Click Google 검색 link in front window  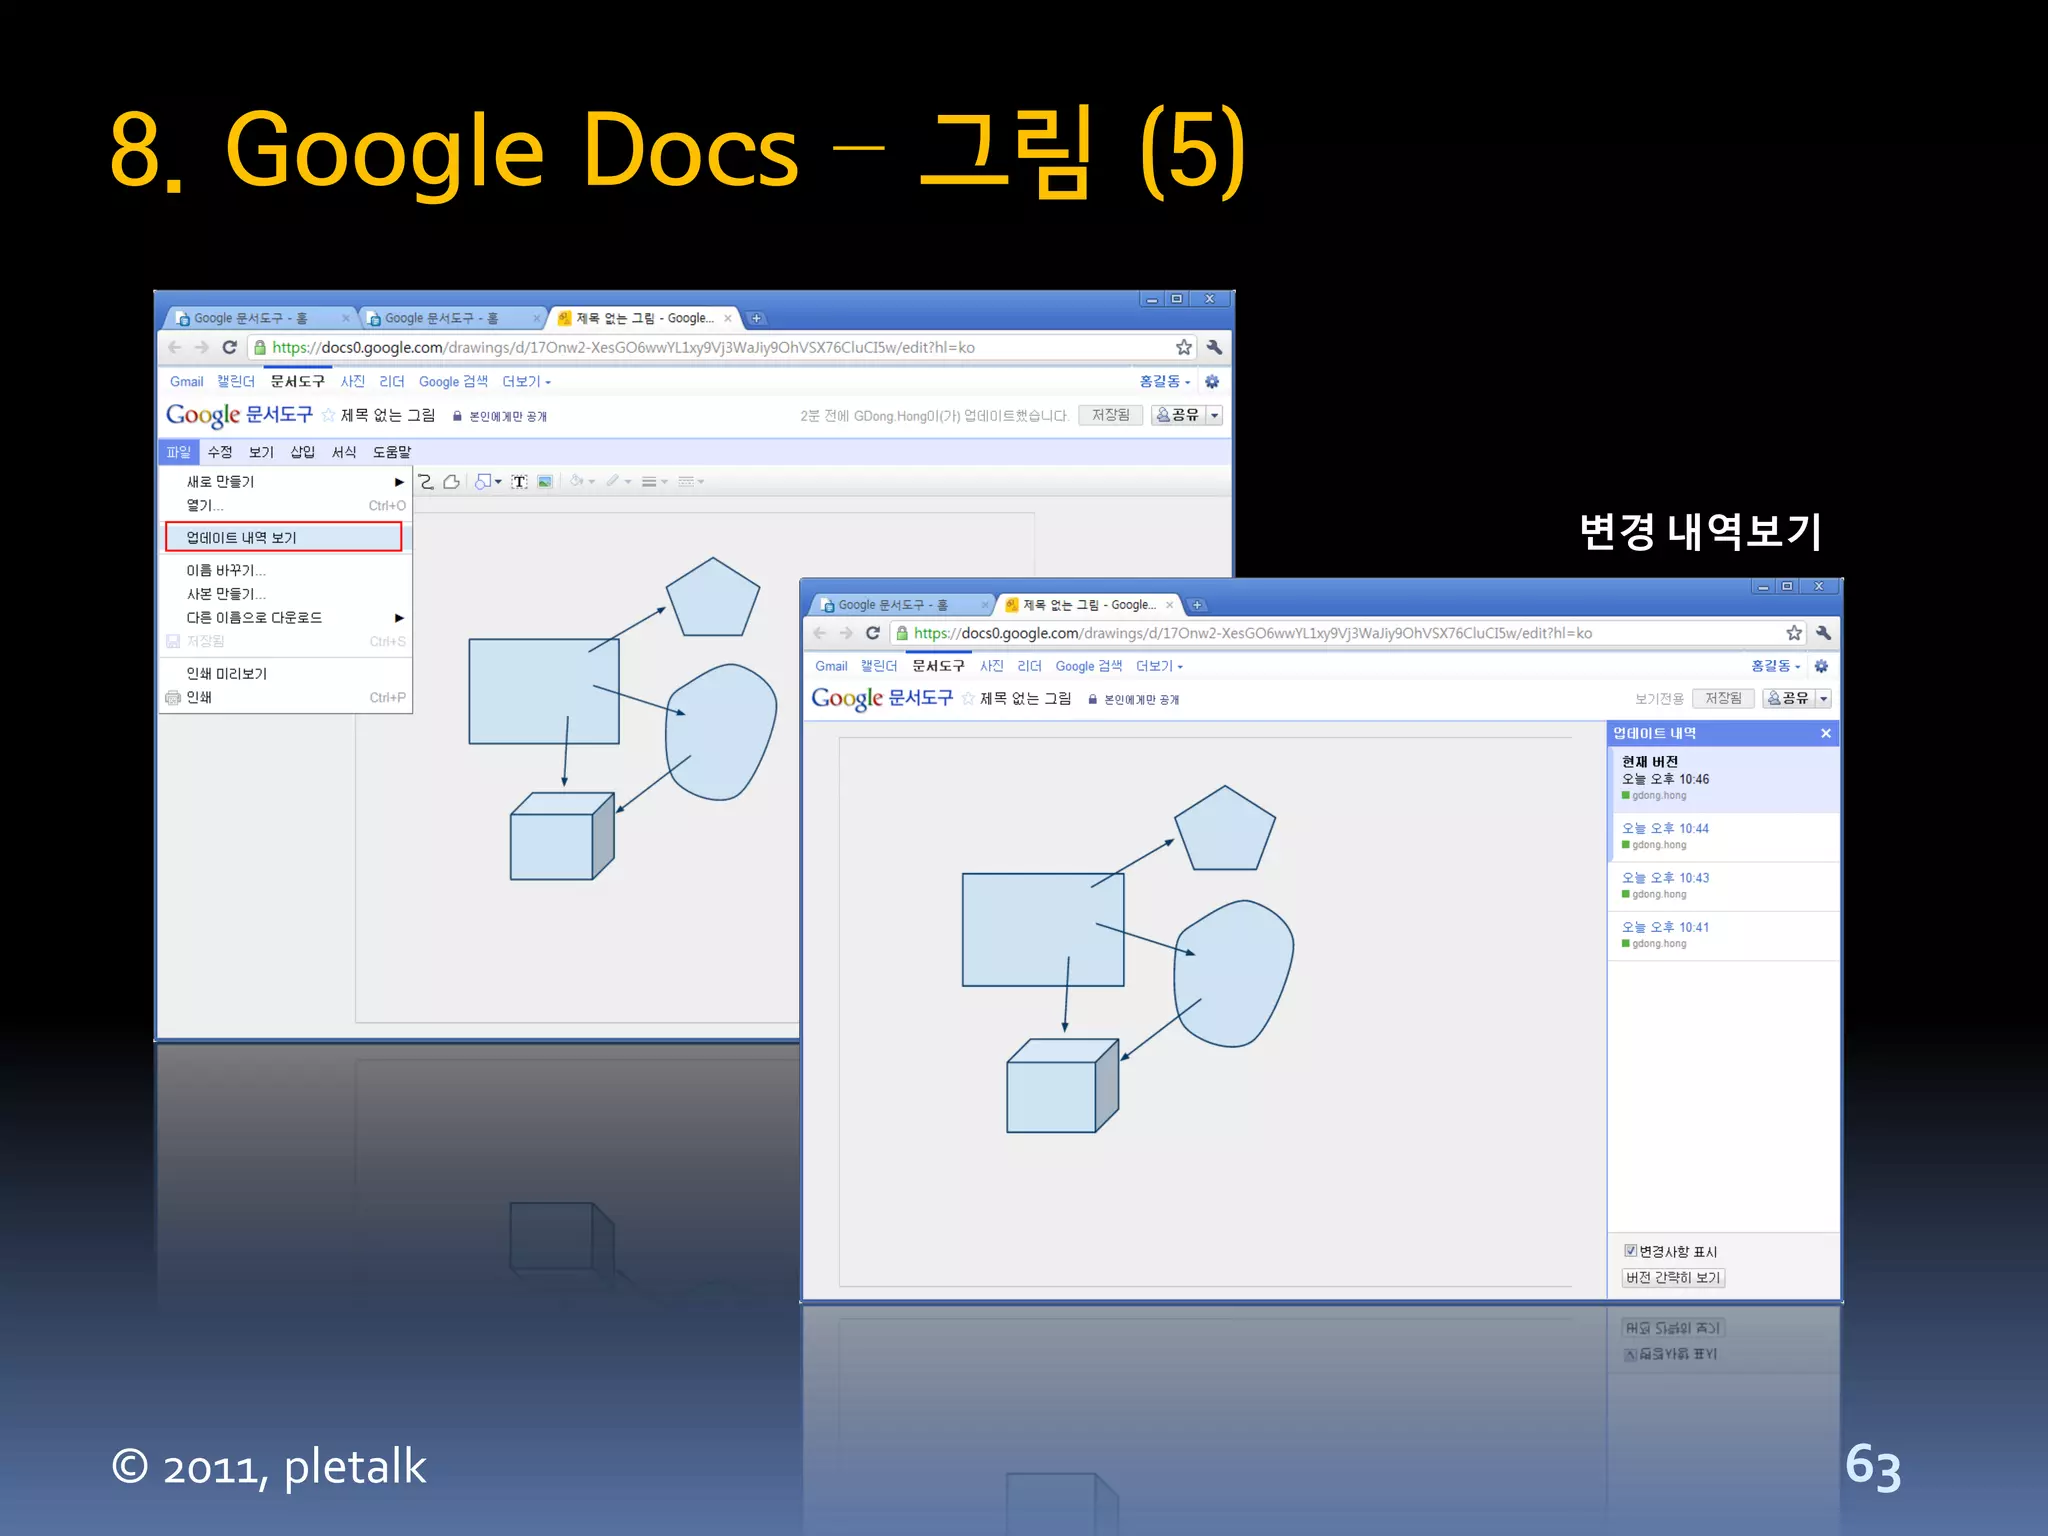[x=1088, y=666]
